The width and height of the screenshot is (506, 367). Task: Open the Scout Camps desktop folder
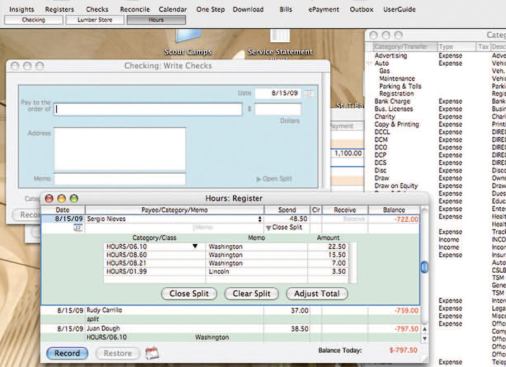188,43
